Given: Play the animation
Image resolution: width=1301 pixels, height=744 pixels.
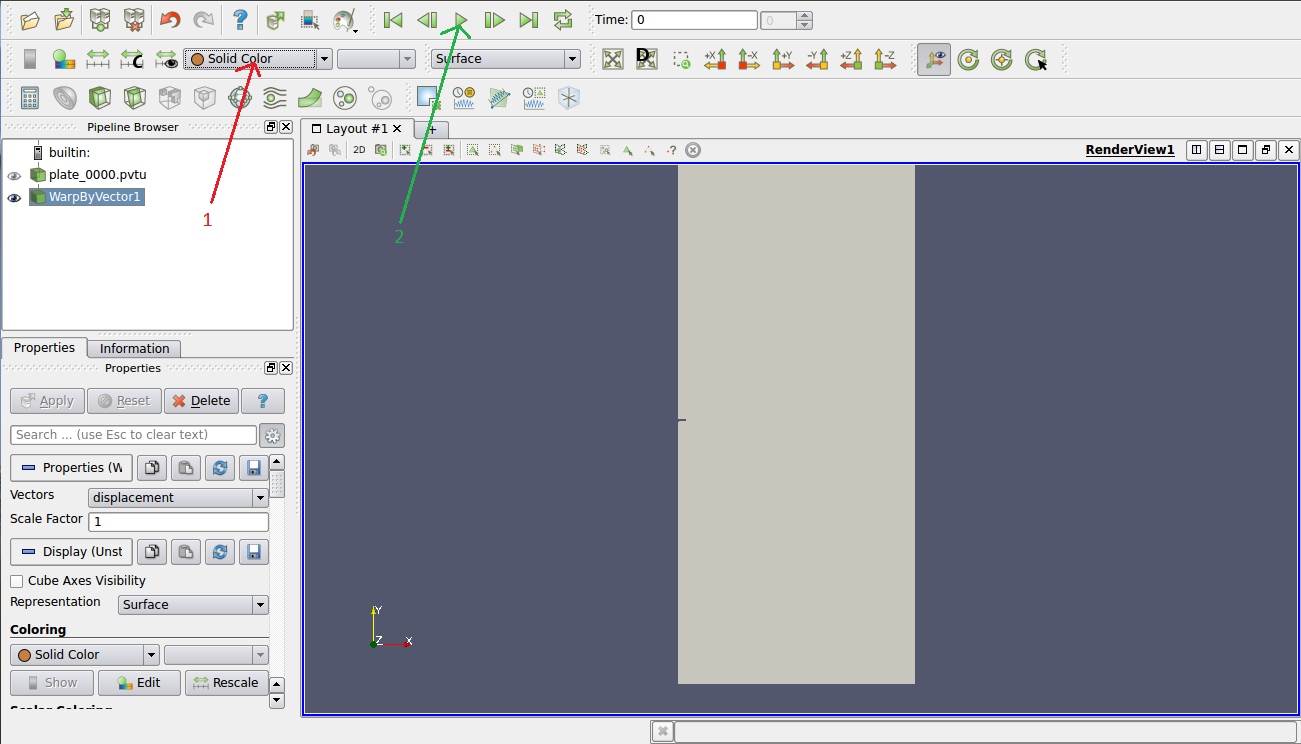Looking at the screenshot, I should [x=461, y=20].
